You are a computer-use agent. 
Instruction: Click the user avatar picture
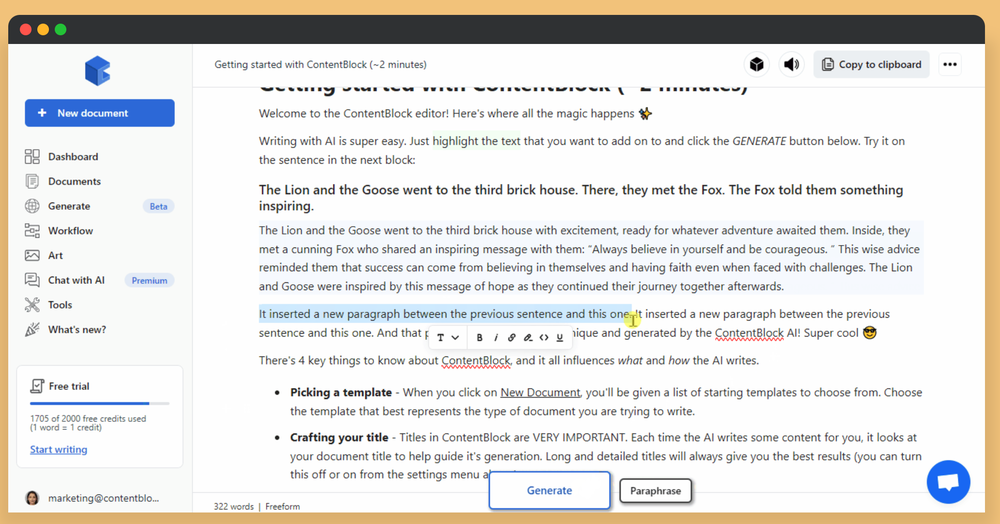coord(32,498)
